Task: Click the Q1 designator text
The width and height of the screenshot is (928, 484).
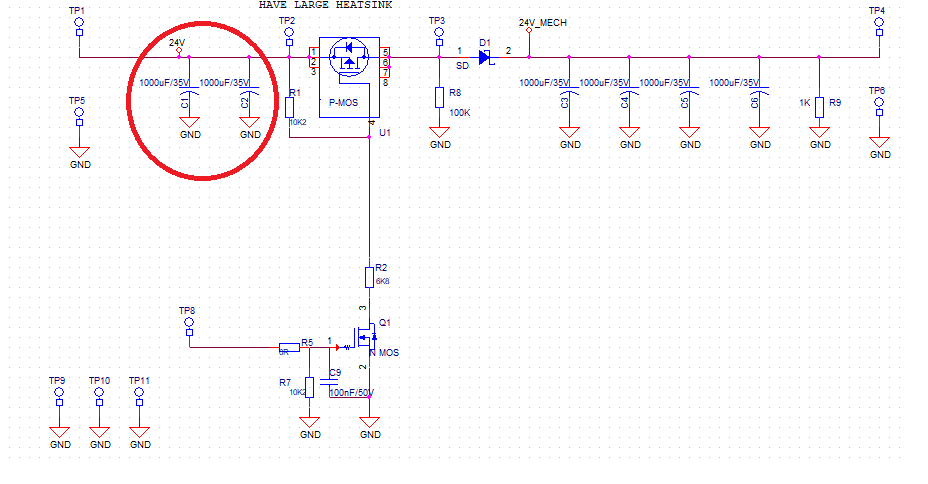Action: click(x=385, y=322)
